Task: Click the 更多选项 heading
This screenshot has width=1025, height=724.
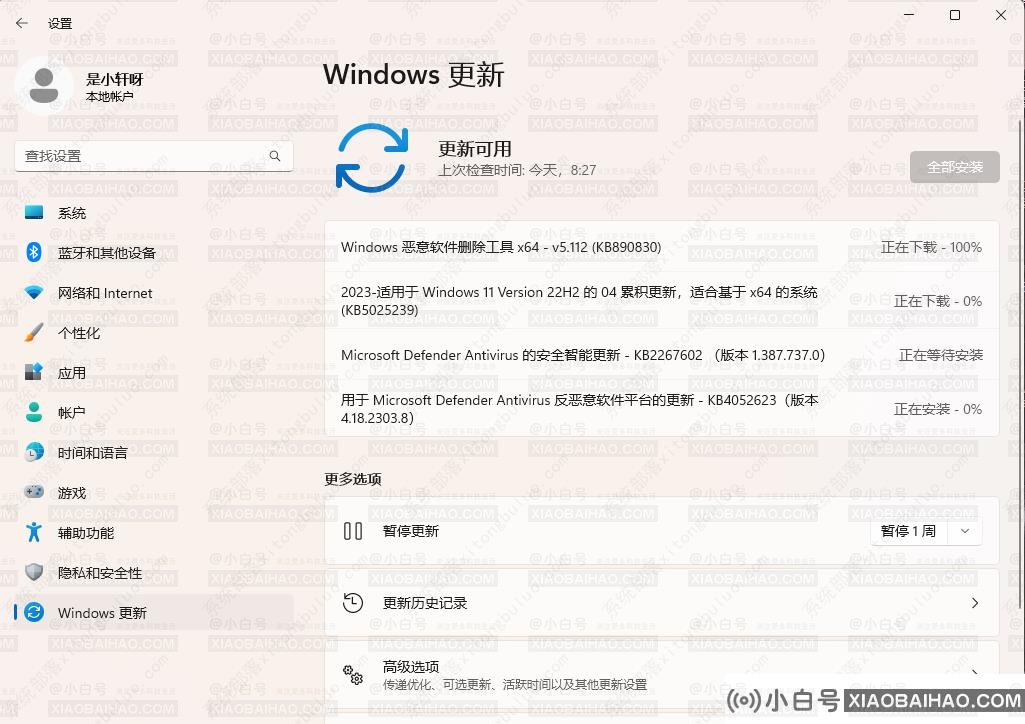Action: tap(353, 479)
